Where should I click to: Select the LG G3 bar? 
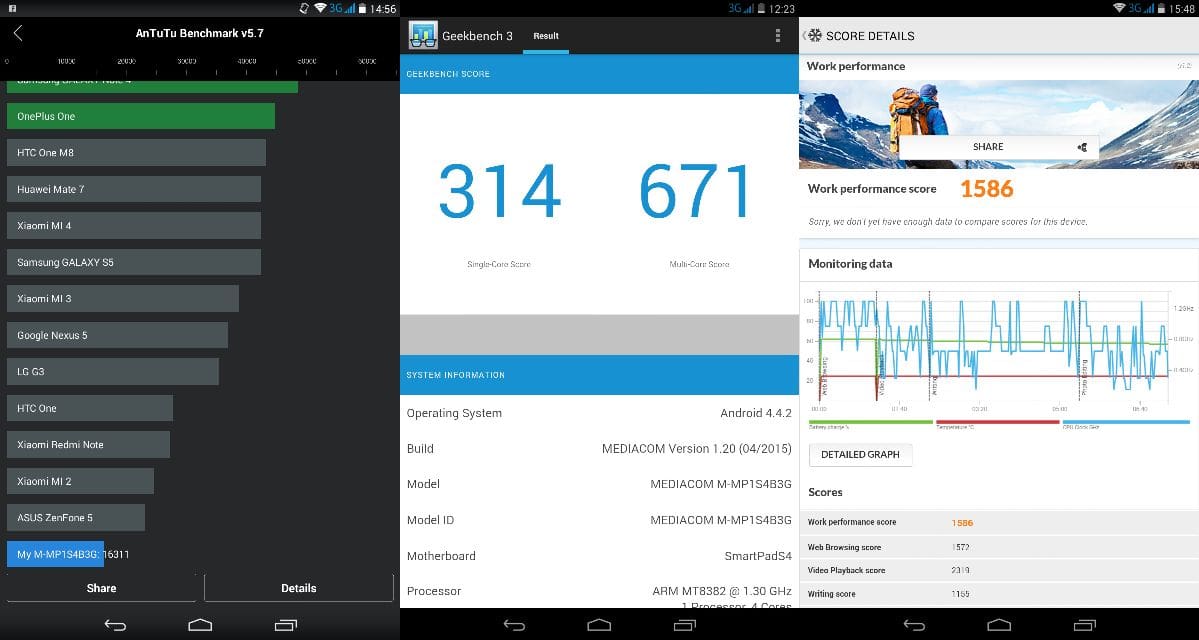coord(112,372)
